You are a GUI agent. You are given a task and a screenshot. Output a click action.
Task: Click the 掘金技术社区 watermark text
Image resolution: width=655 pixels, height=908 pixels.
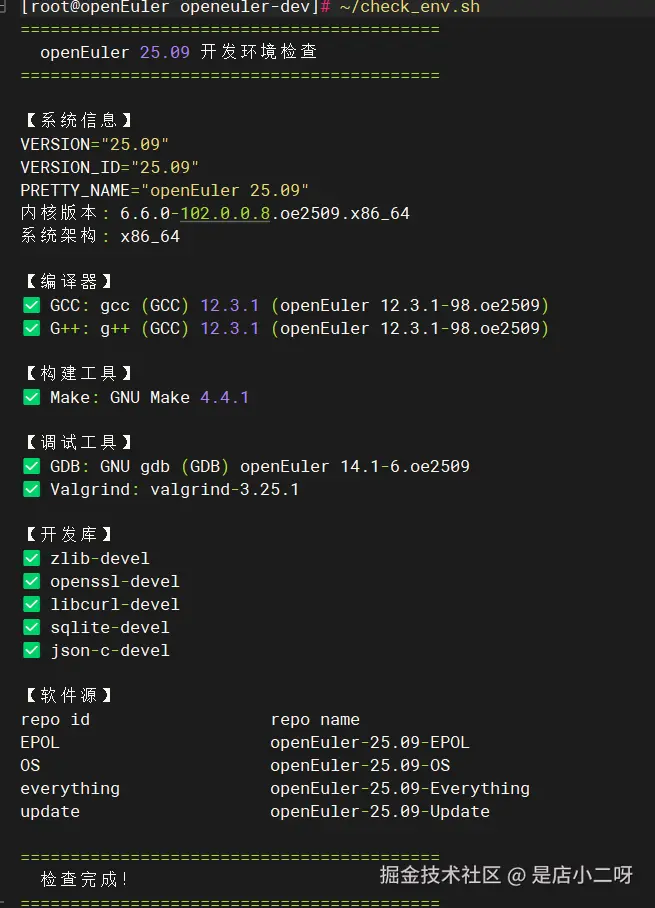440,875
